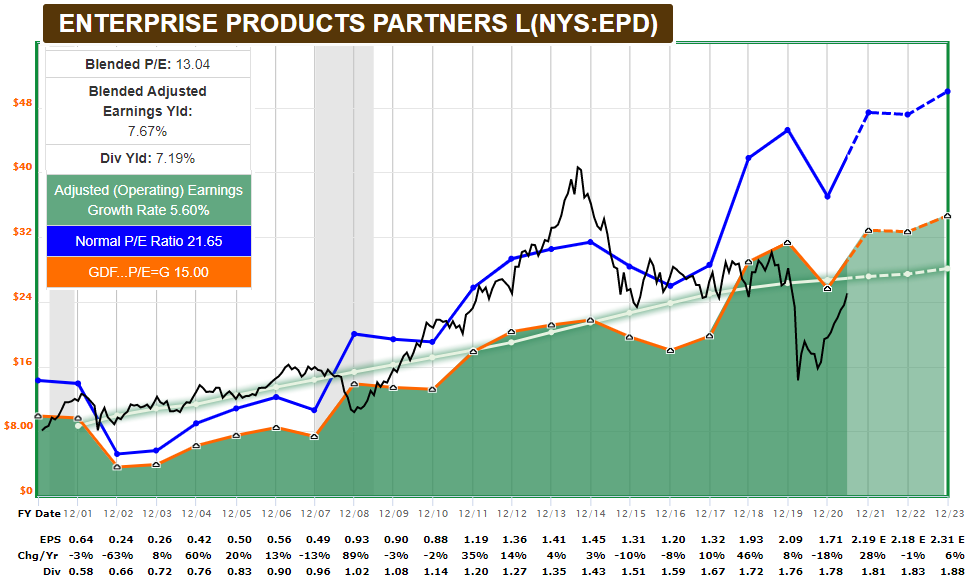Click the EPS value 2.09
970x582 pixels.
pyautogui.click(x=792, y=540)
